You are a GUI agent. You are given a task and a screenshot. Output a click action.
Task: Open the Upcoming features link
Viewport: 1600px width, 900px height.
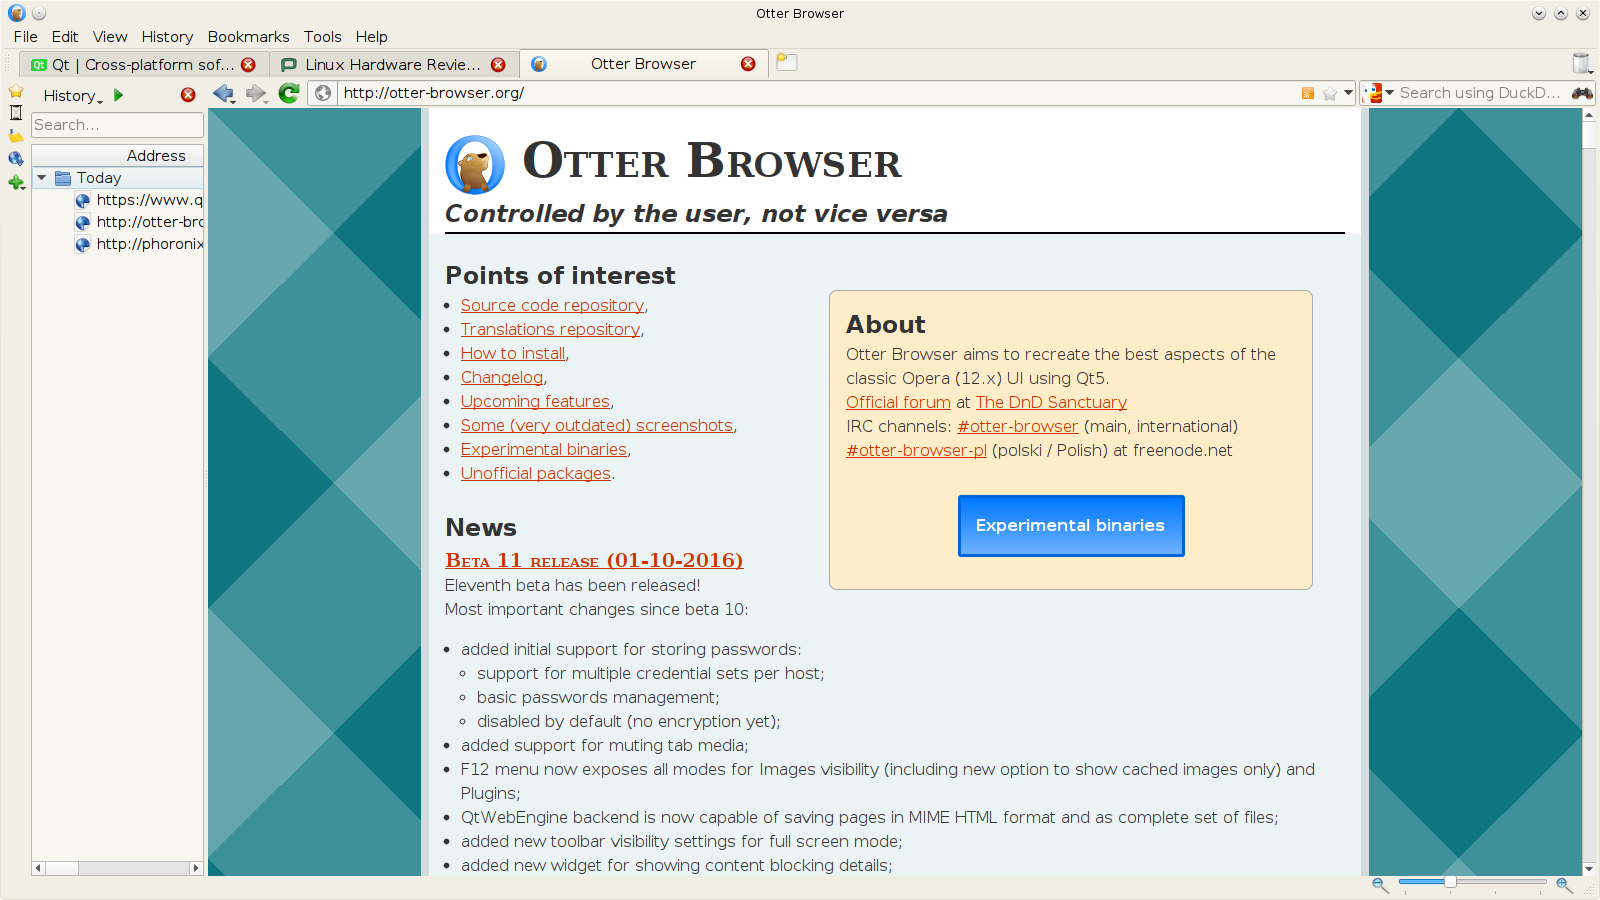(535, 402)
